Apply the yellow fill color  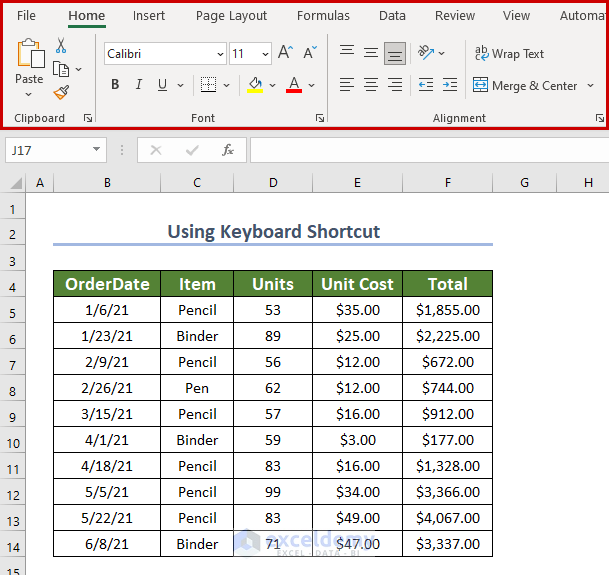pos(255,85)
